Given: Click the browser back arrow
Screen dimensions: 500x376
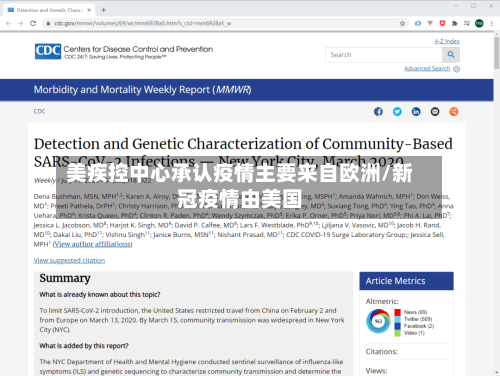Looking at the screenshot, I should coord(8,23).
